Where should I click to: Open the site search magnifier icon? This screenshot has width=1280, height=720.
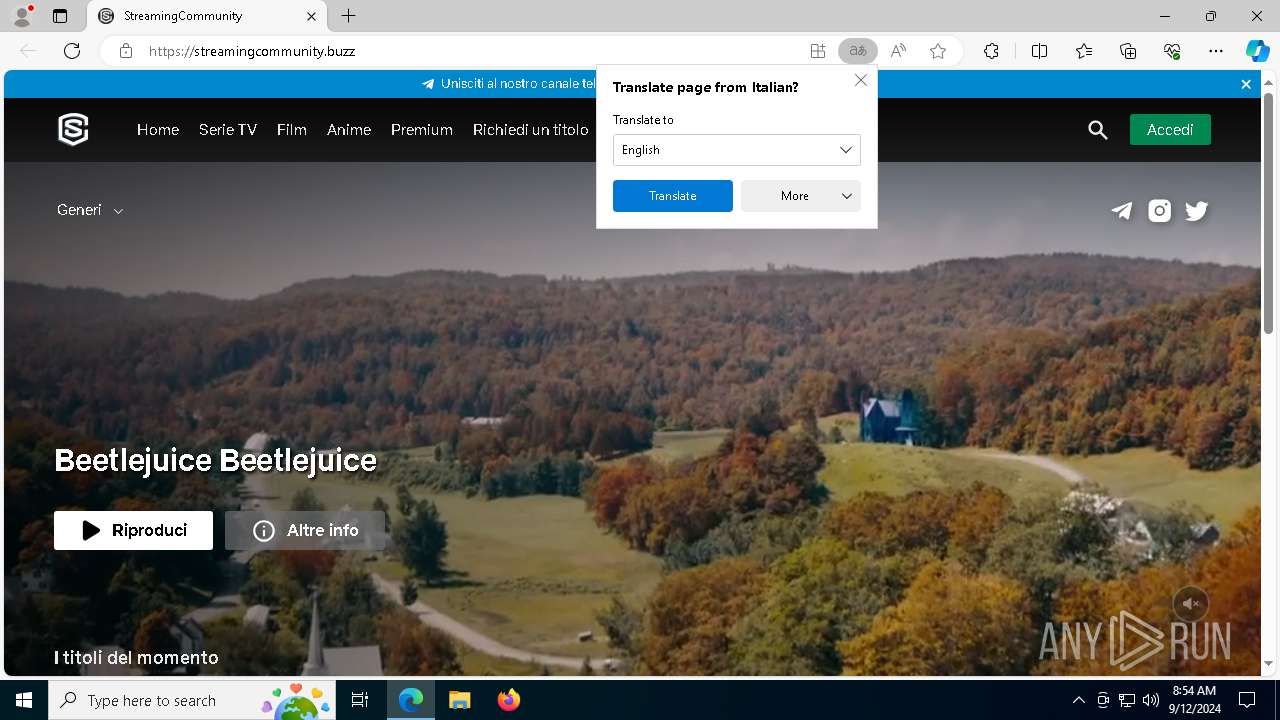pos(1098,130)
